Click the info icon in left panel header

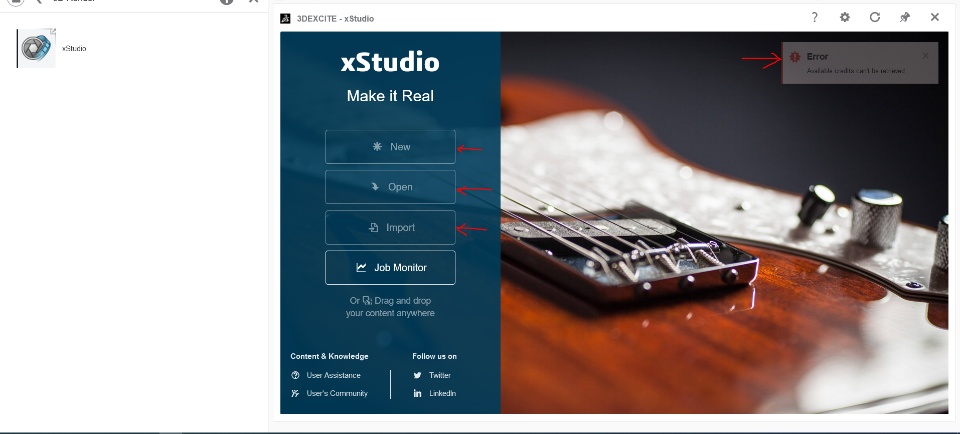pos(227,1)
